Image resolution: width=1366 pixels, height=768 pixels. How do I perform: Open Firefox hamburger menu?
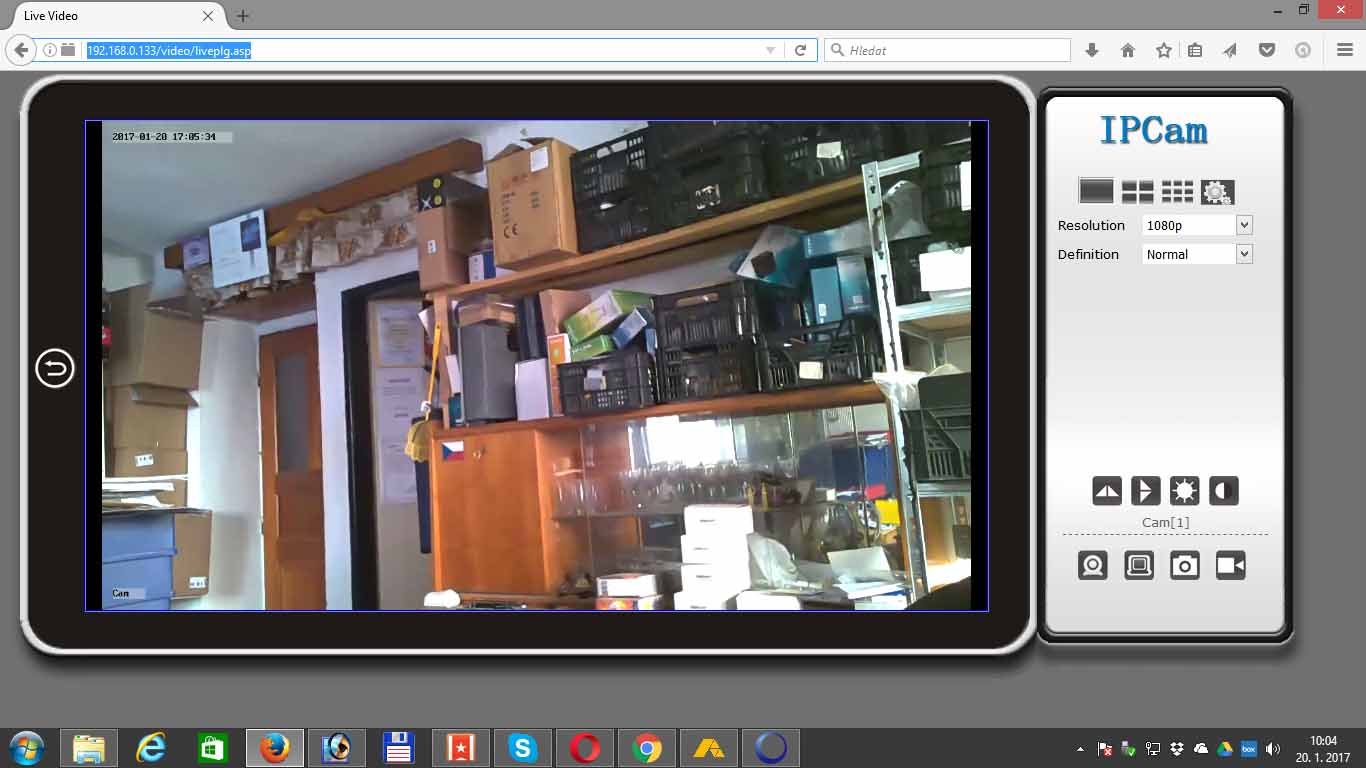point(1345,50)
